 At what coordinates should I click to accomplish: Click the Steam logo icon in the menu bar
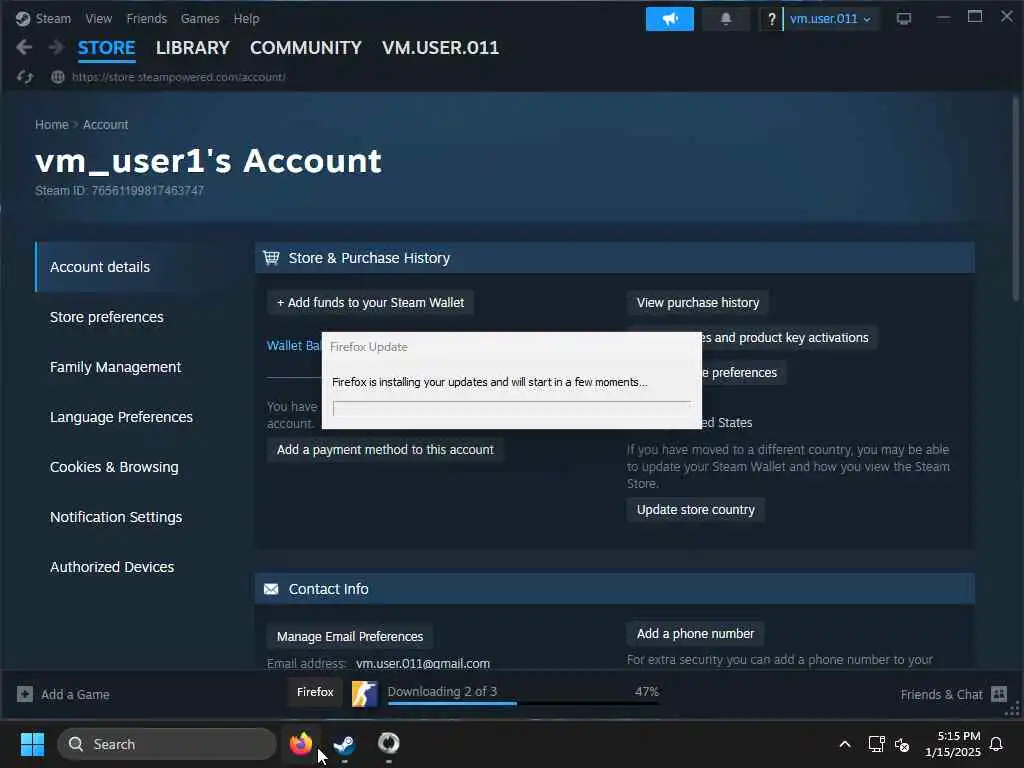pos(23,18)
